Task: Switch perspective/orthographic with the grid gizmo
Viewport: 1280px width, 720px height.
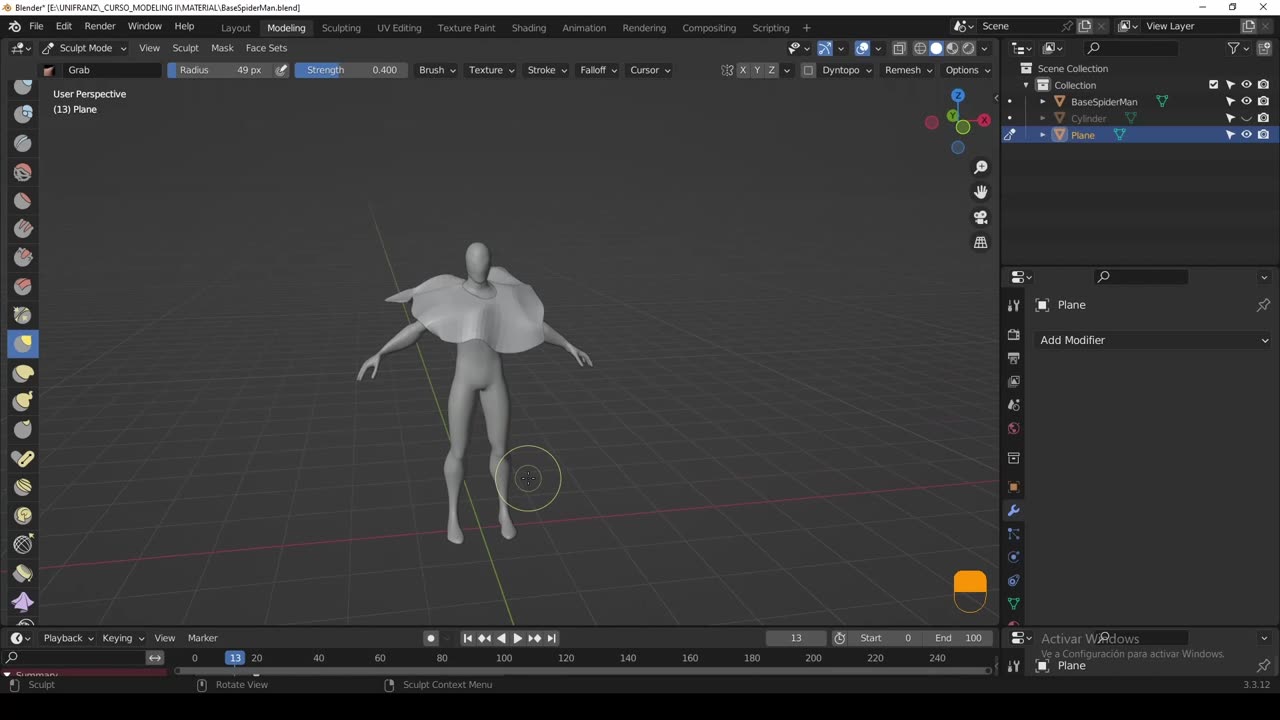Action: point(981,243)
